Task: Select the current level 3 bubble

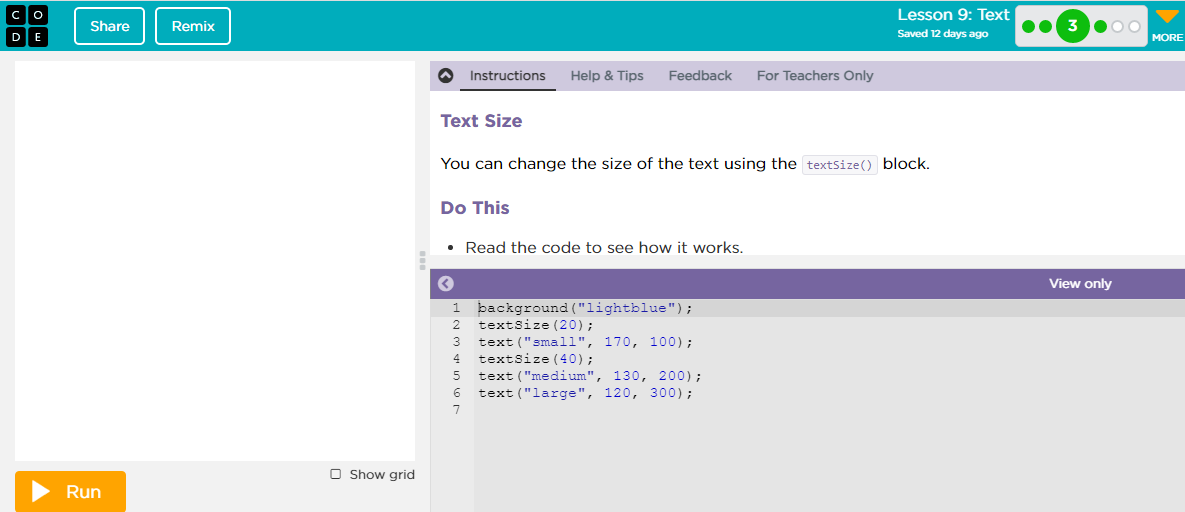Action: [1072, 26]
